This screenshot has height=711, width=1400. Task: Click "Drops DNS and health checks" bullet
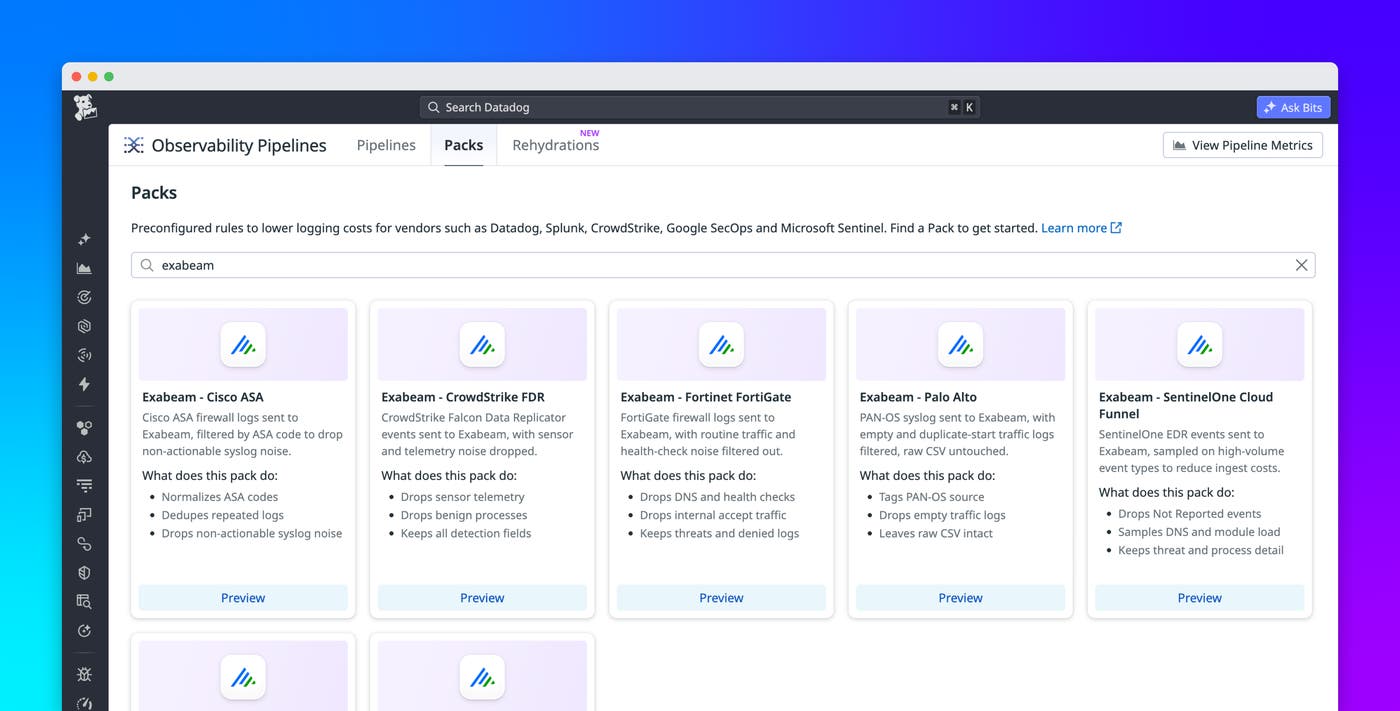tap(718, 497)
